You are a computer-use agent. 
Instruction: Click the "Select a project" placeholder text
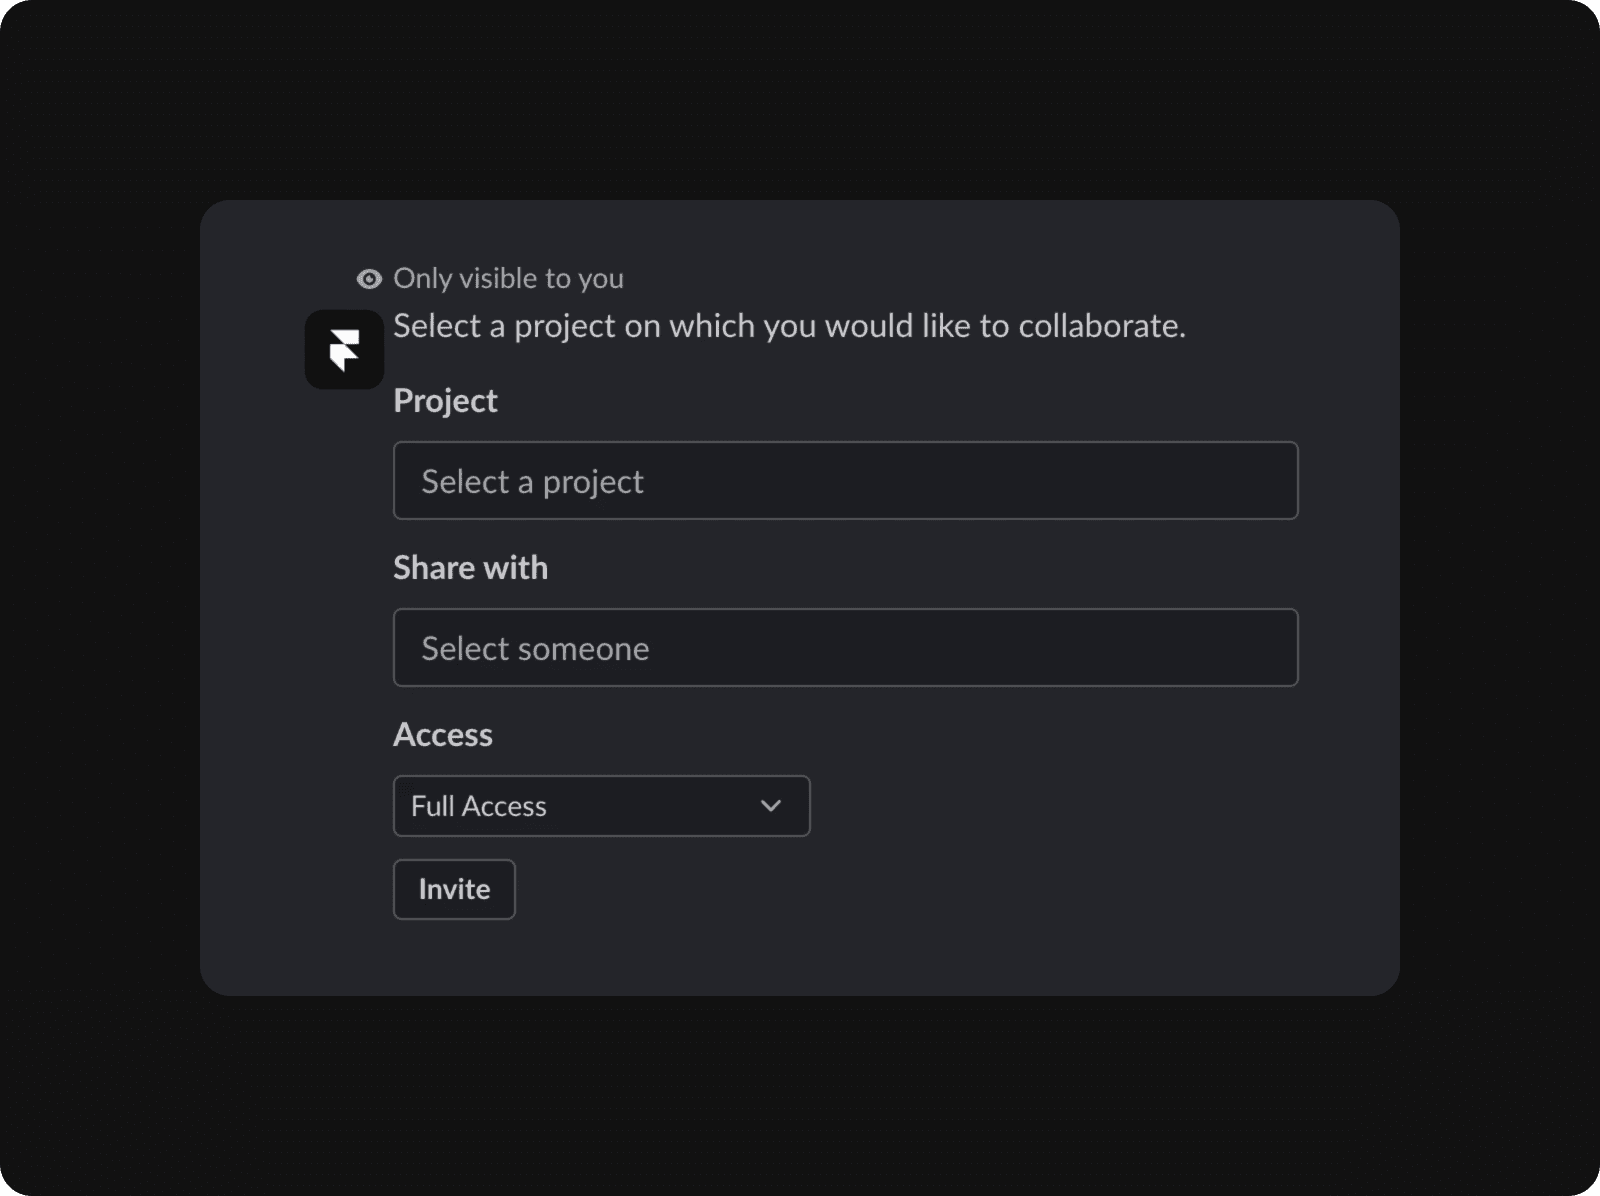(x=532, y=482)
